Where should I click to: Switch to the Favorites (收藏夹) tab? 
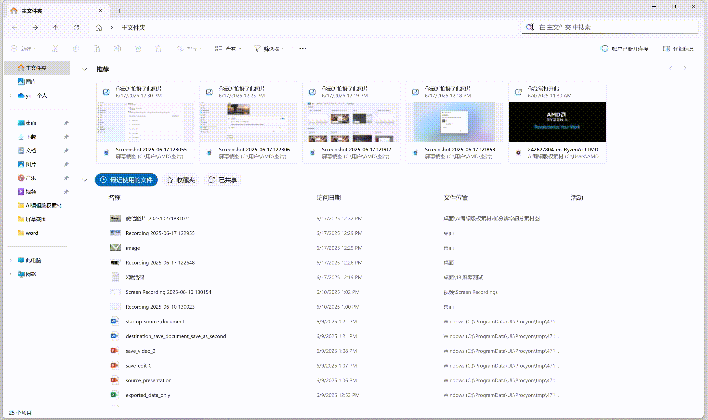[181, 180]
